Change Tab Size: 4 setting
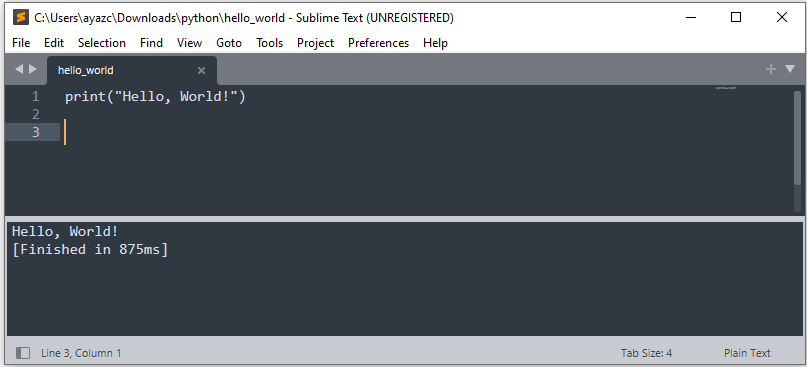The image size is (807, 367). [x=646, y=353]
